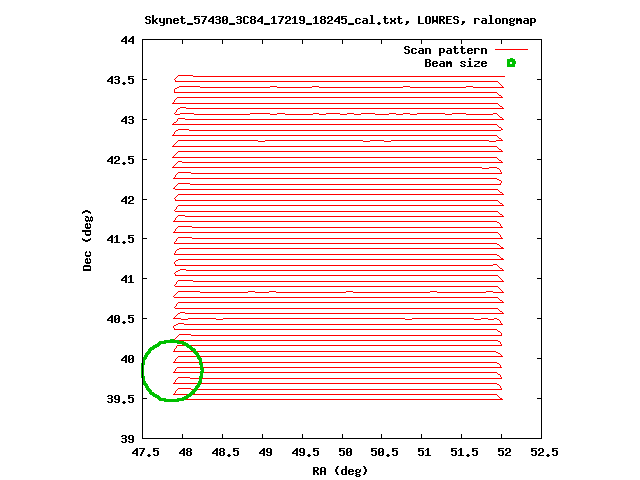Click the red scan pattern legend line

pos(511,49)
